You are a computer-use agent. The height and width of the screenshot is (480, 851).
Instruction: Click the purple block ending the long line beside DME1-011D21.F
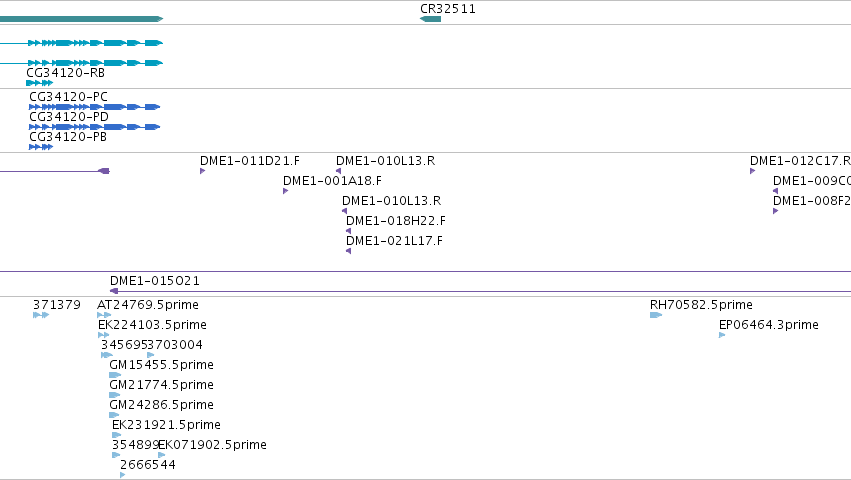click(104, 171)
